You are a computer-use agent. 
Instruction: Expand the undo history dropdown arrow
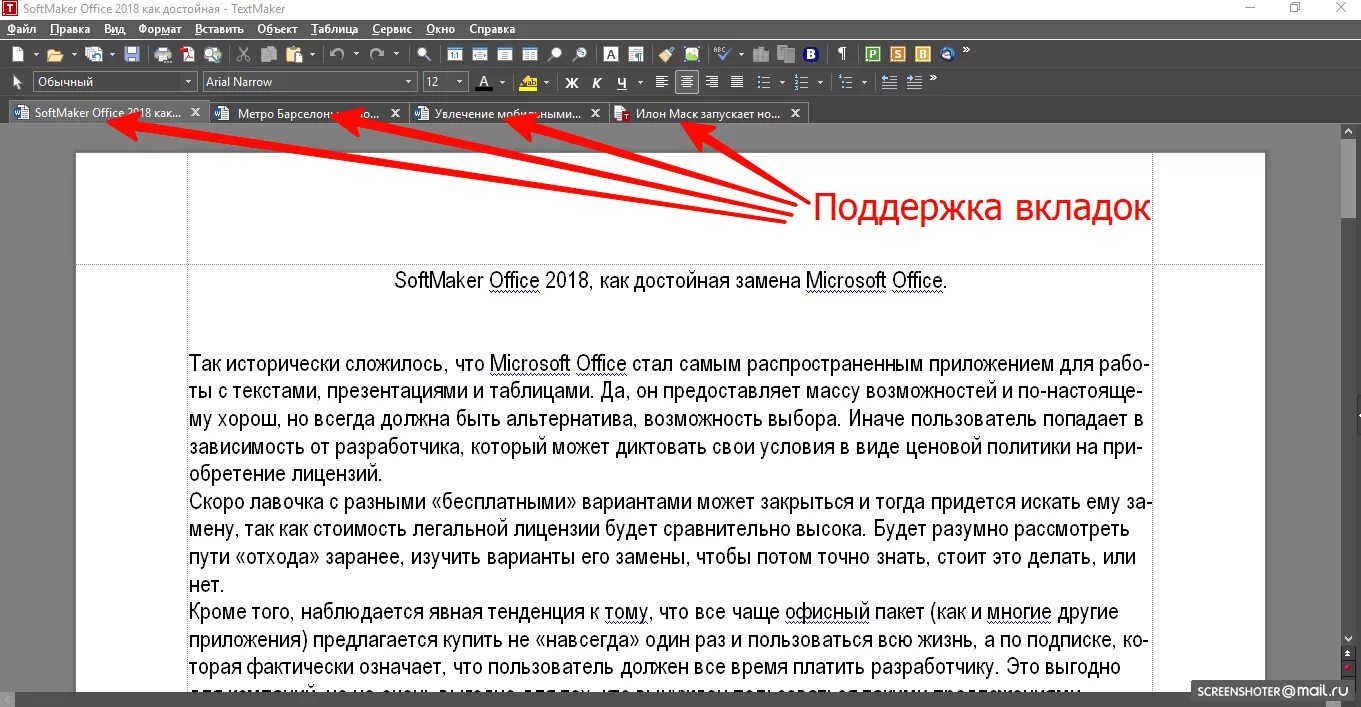click(x=356, y=54)
